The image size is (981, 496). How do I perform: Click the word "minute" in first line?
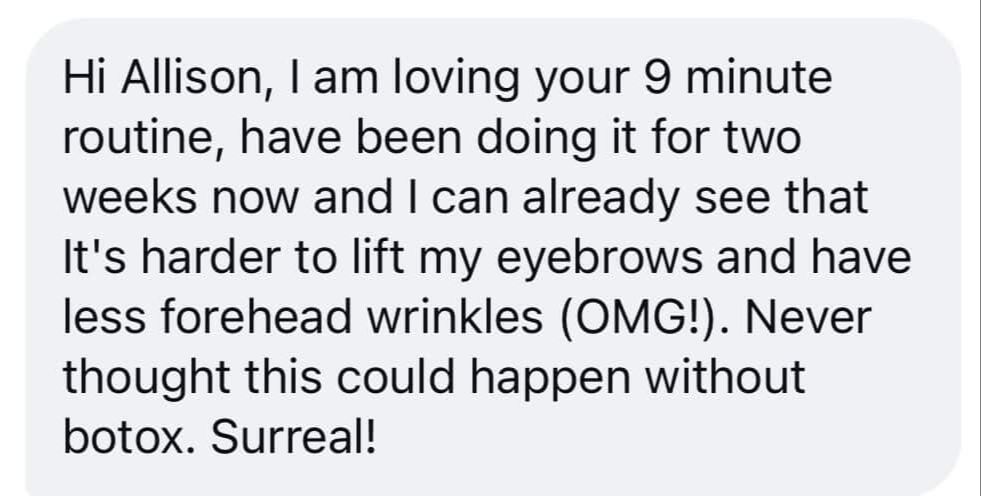[x=760, y=78]
